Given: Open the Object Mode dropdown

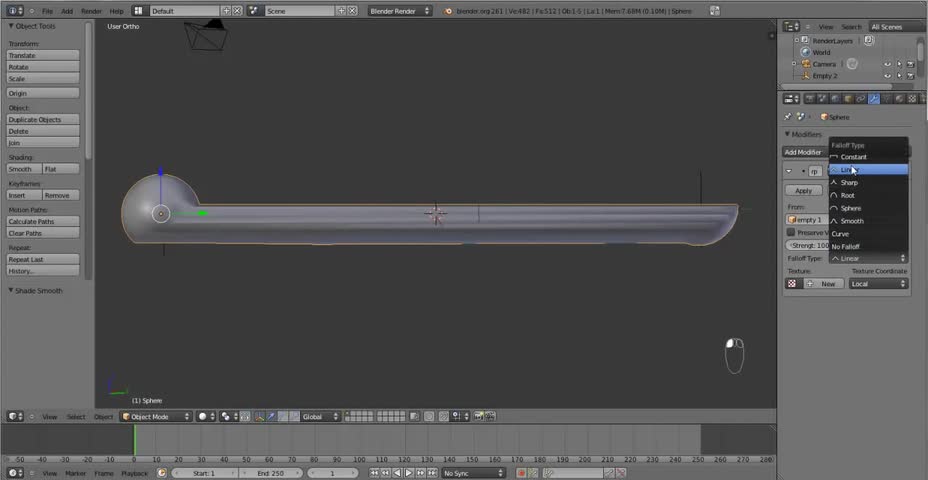Looking at the screenshot, I should pyautogui.click(x=156, y=417).
